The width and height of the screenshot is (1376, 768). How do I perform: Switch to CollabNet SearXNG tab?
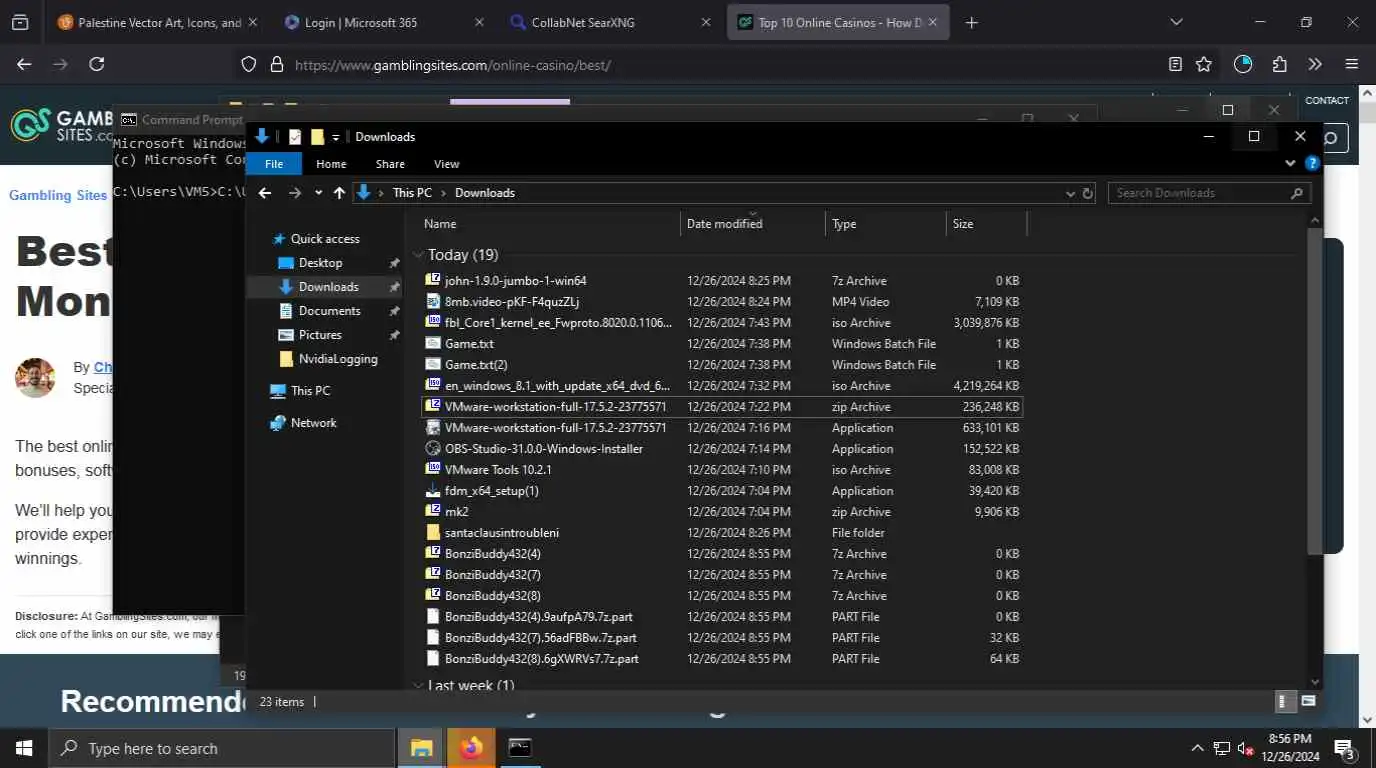(x=609, y=22)
